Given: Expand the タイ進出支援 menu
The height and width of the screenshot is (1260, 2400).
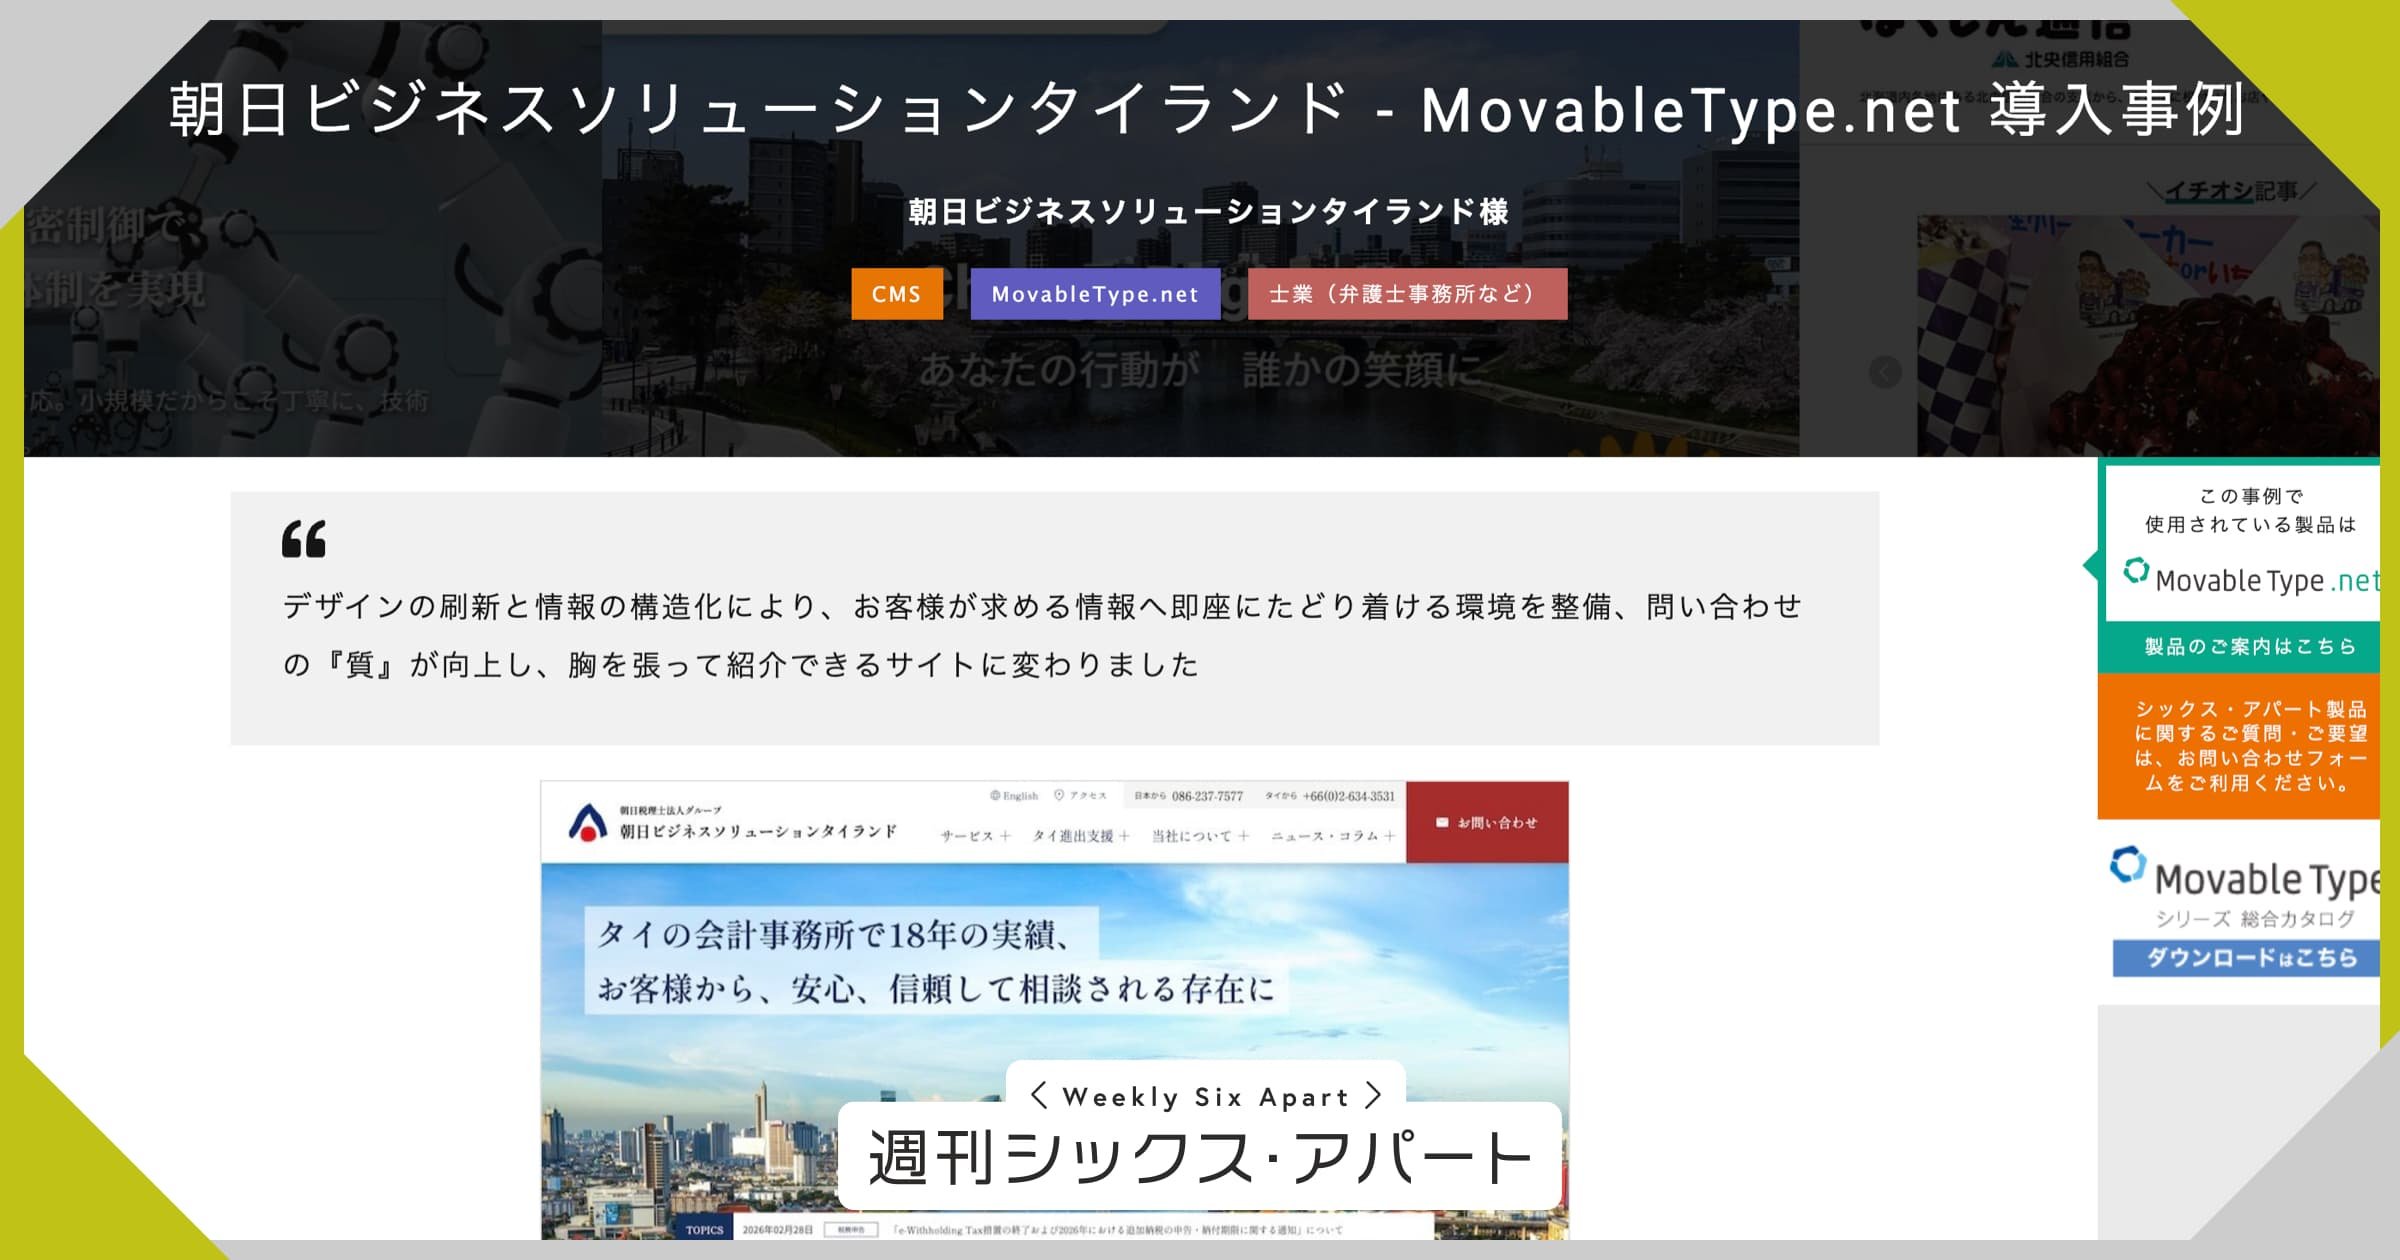Looking at the screenshot, I should pyautogui.click(x=1124, y=836).
